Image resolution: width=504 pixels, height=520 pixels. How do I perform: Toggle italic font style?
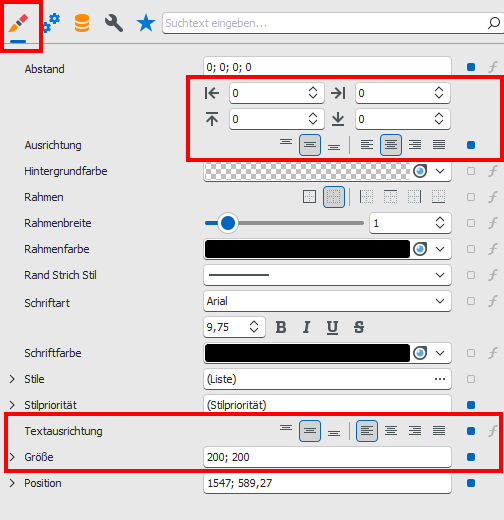pyautogui.click(x=307, y=327)
